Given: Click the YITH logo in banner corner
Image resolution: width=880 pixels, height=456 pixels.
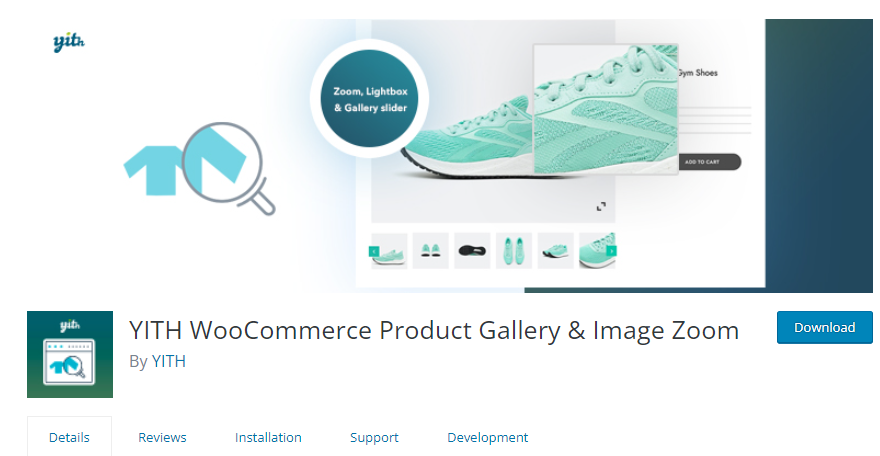Looking at the screenshot, I should [69, 42].
